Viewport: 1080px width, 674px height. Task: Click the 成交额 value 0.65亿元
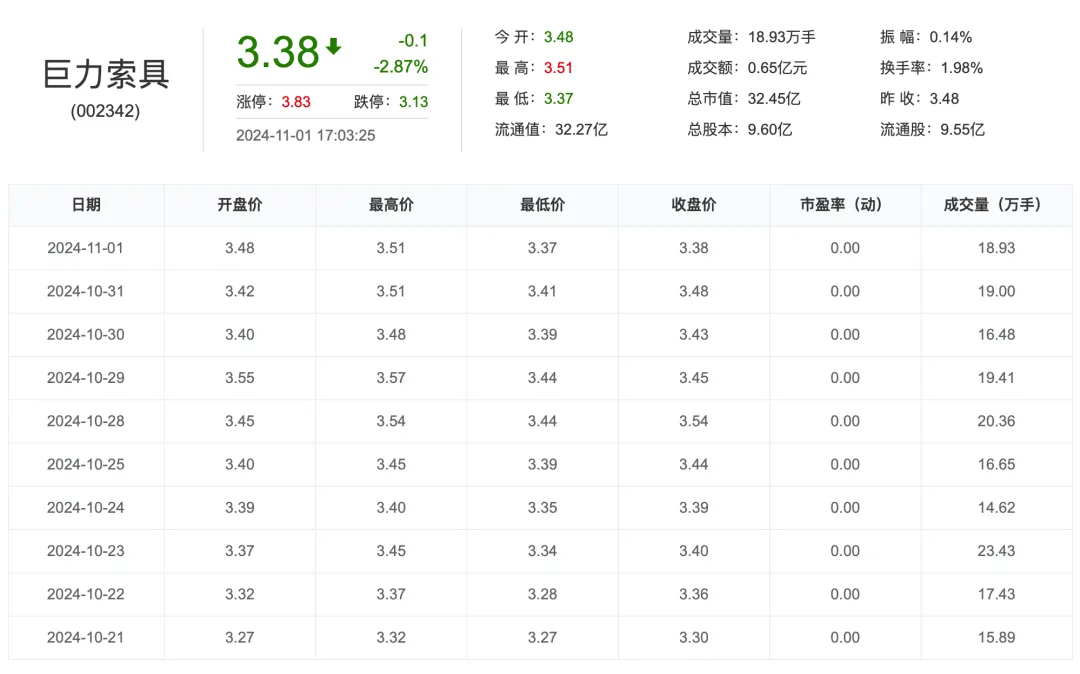(778, 68)
